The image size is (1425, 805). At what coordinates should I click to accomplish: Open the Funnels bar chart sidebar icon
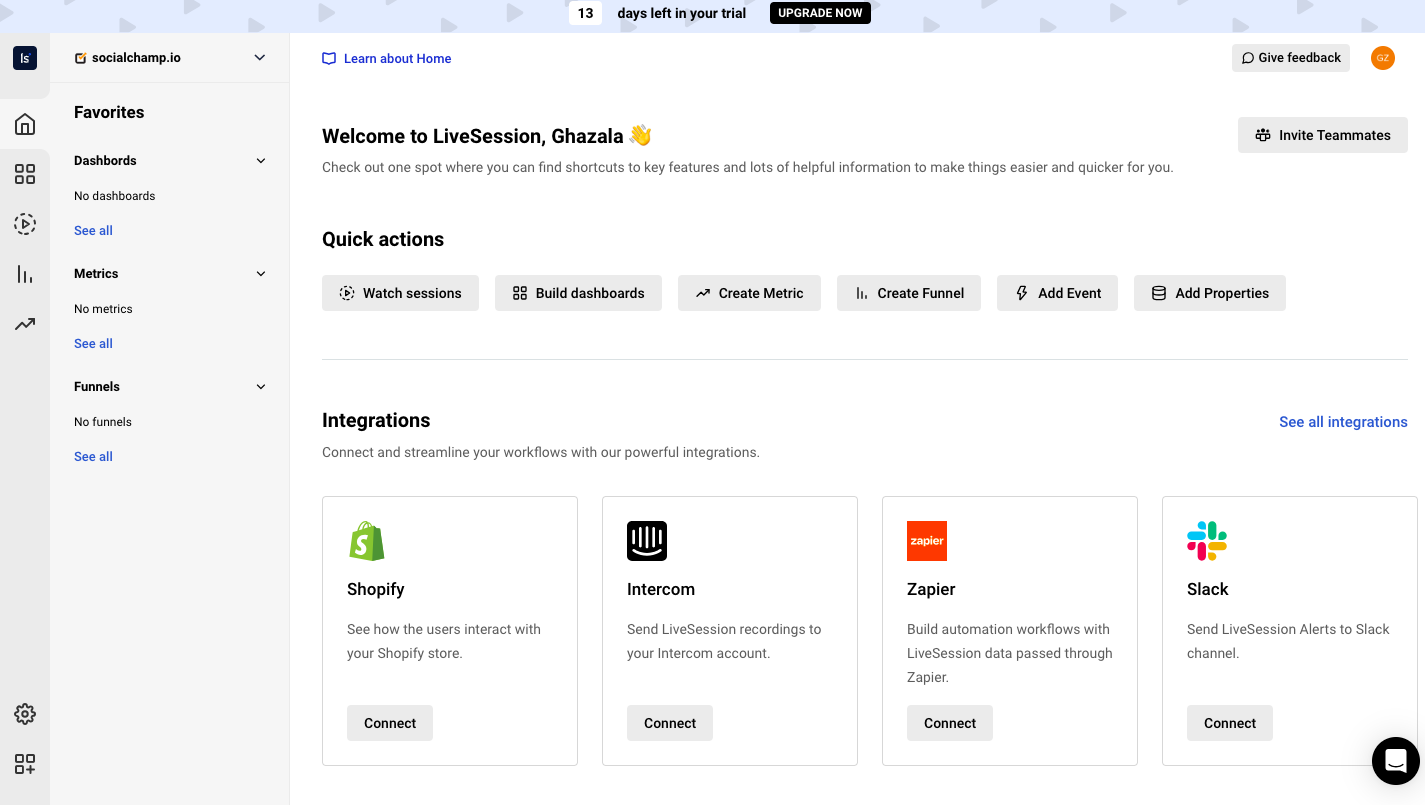tap(25, 274)
